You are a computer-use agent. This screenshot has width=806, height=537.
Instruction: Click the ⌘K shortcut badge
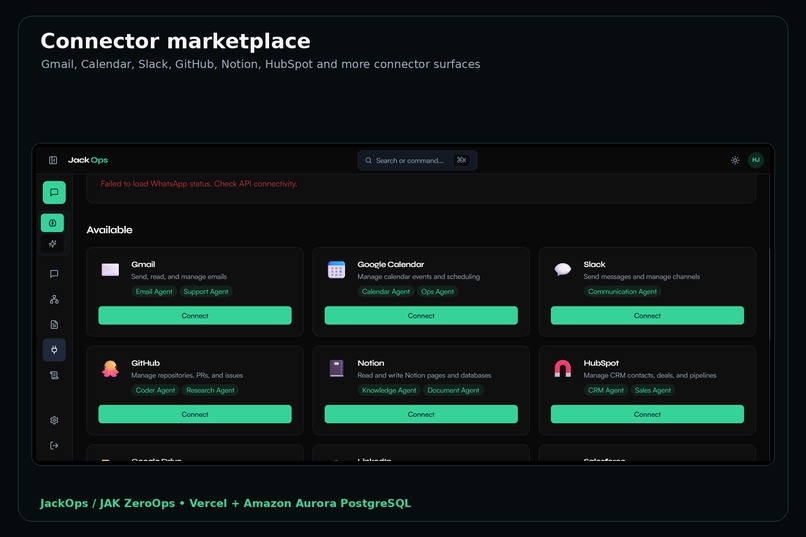tap(462, 160)
